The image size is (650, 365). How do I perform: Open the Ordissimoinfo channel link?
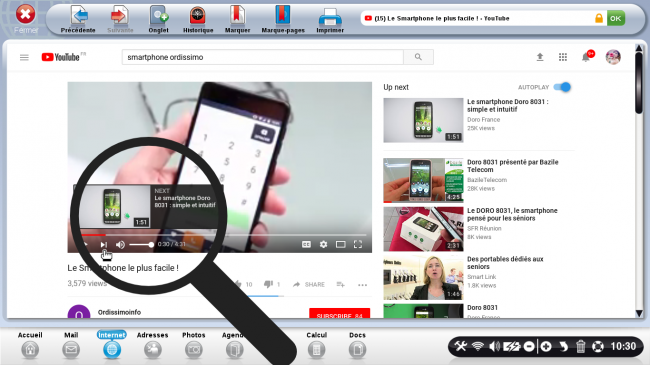point(119,312)
